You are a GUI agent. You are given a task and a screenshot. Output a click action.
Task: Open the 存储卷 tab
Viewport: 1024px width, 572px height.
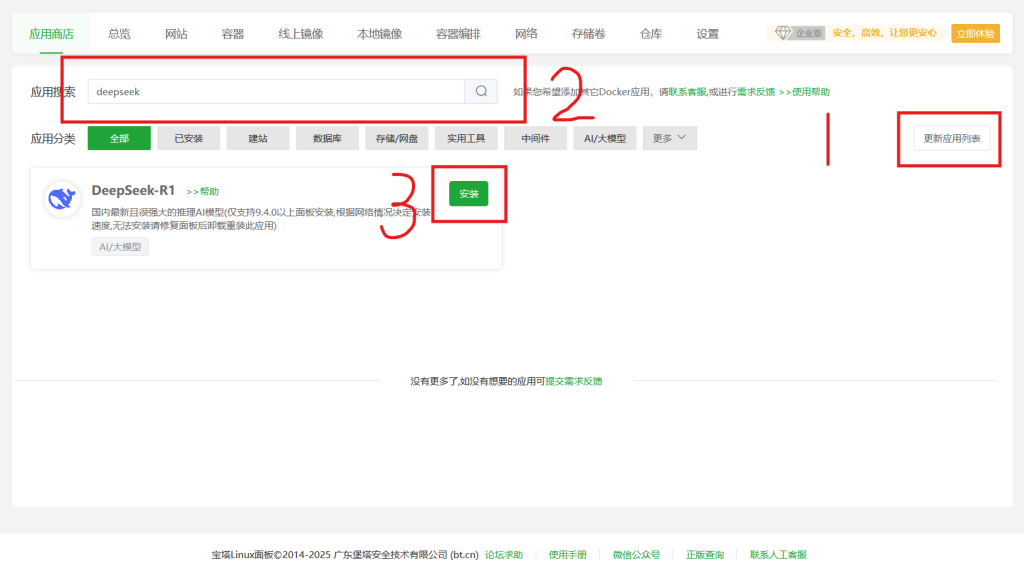click(x=588, y=34)
